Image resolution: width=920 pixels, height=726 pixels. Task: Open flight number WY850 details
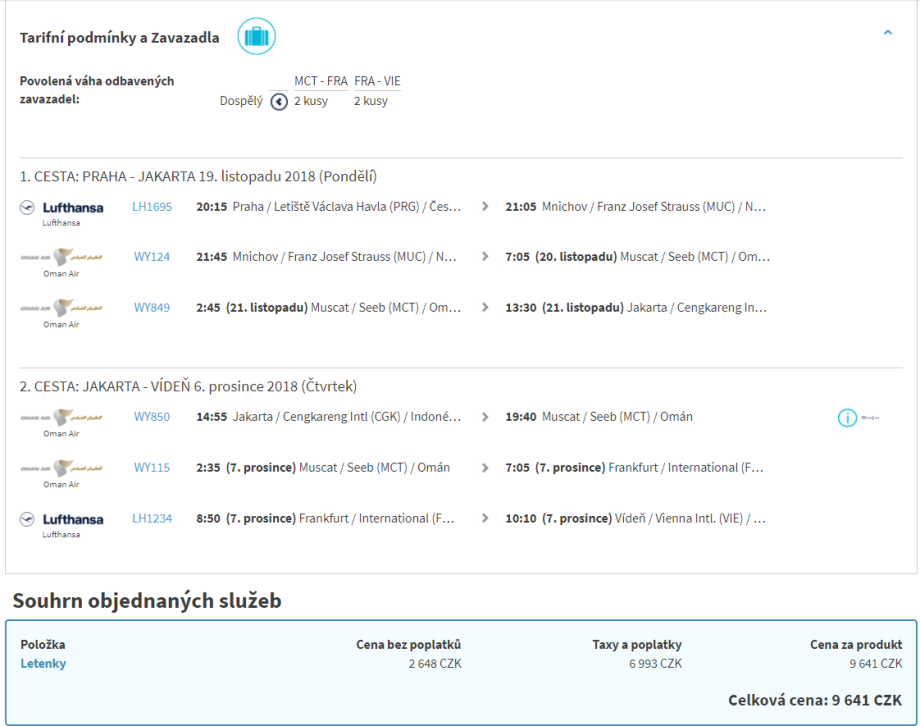pyautogui.click(x=152, y=417)
